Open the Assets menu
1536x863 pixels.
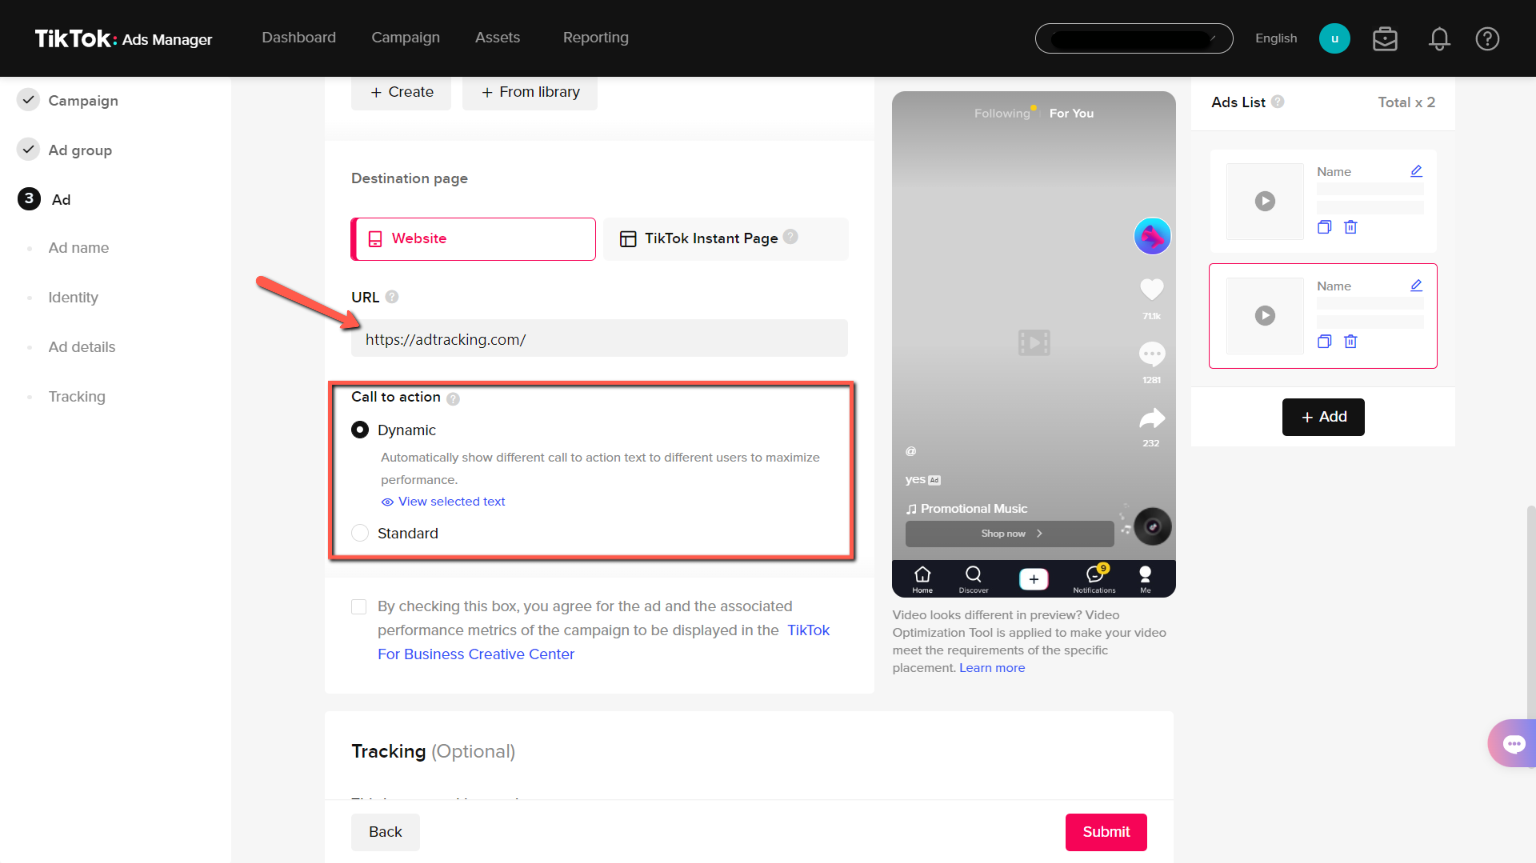click(497, 37)
